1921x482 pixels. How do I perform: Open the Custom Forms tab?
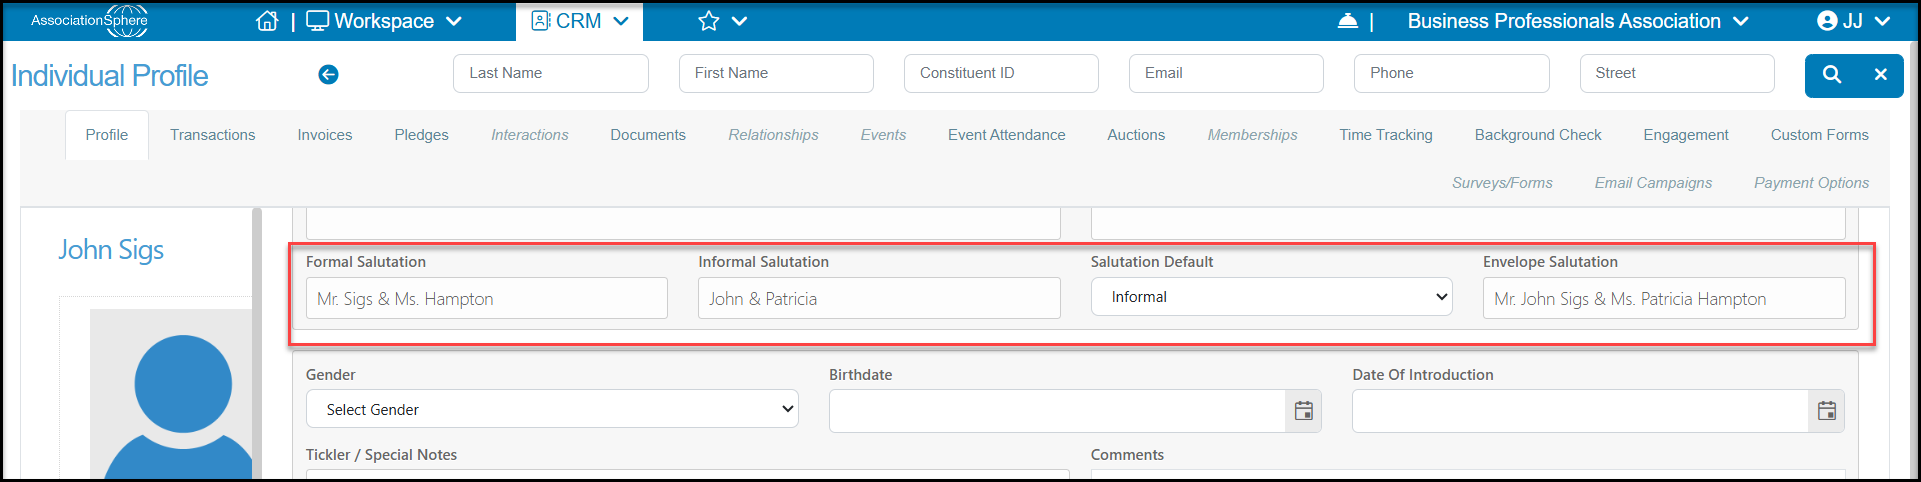(x=1820, y=135)
